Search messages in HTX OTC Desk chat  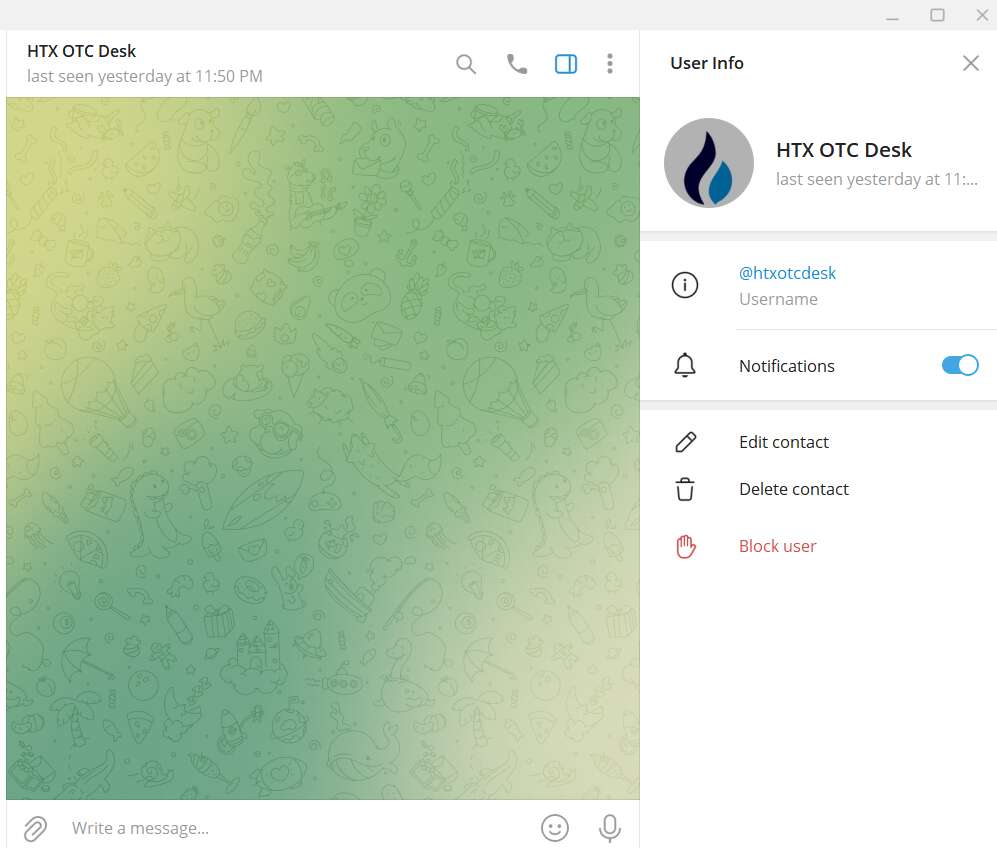(x=465, y=64)
